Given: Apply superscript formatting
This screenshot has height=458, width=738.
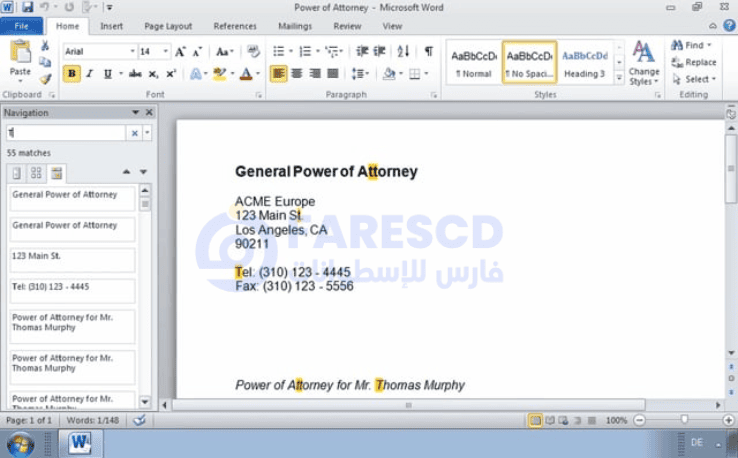Looking at the screenshot, I should pyautogui.click(x=171, y=74).
